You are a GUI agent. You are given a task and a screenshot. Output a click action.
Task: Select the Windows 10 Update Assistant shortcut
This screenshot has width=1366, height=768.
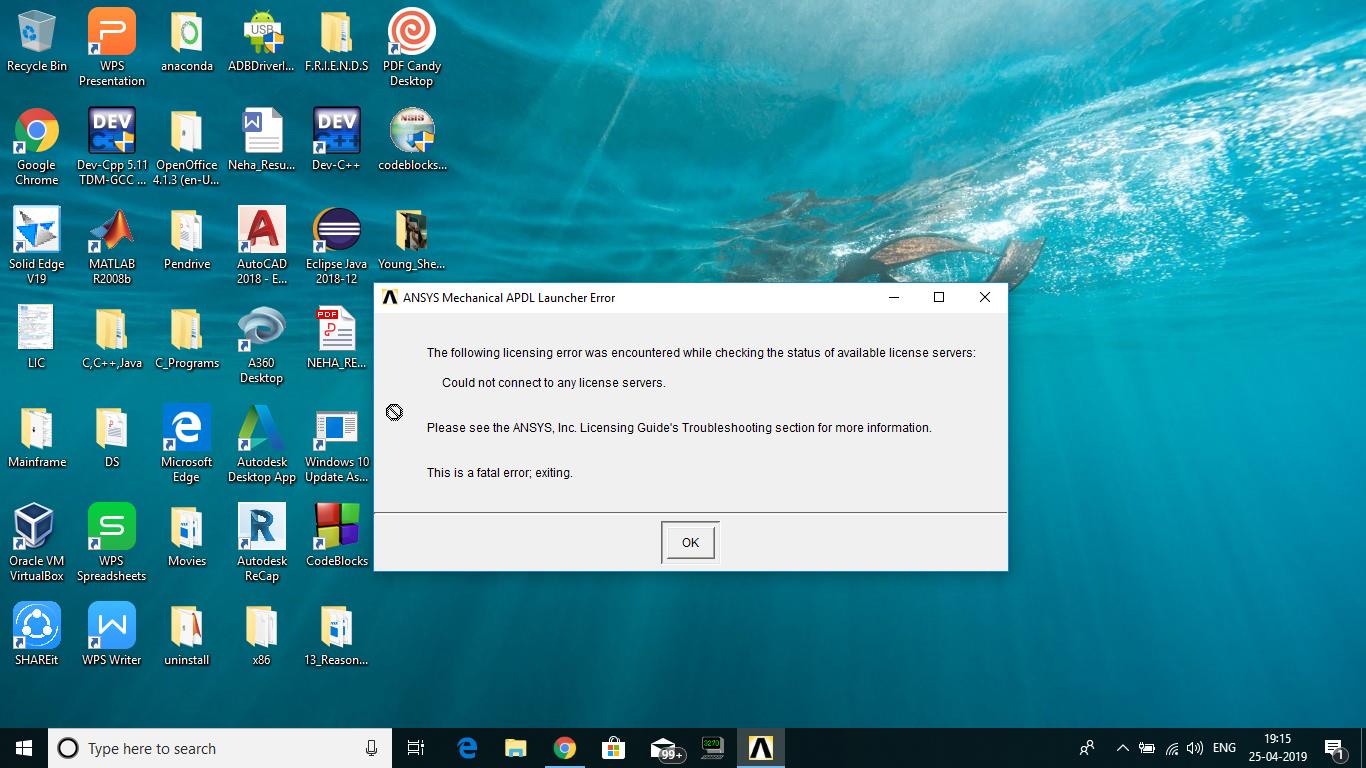337,444
